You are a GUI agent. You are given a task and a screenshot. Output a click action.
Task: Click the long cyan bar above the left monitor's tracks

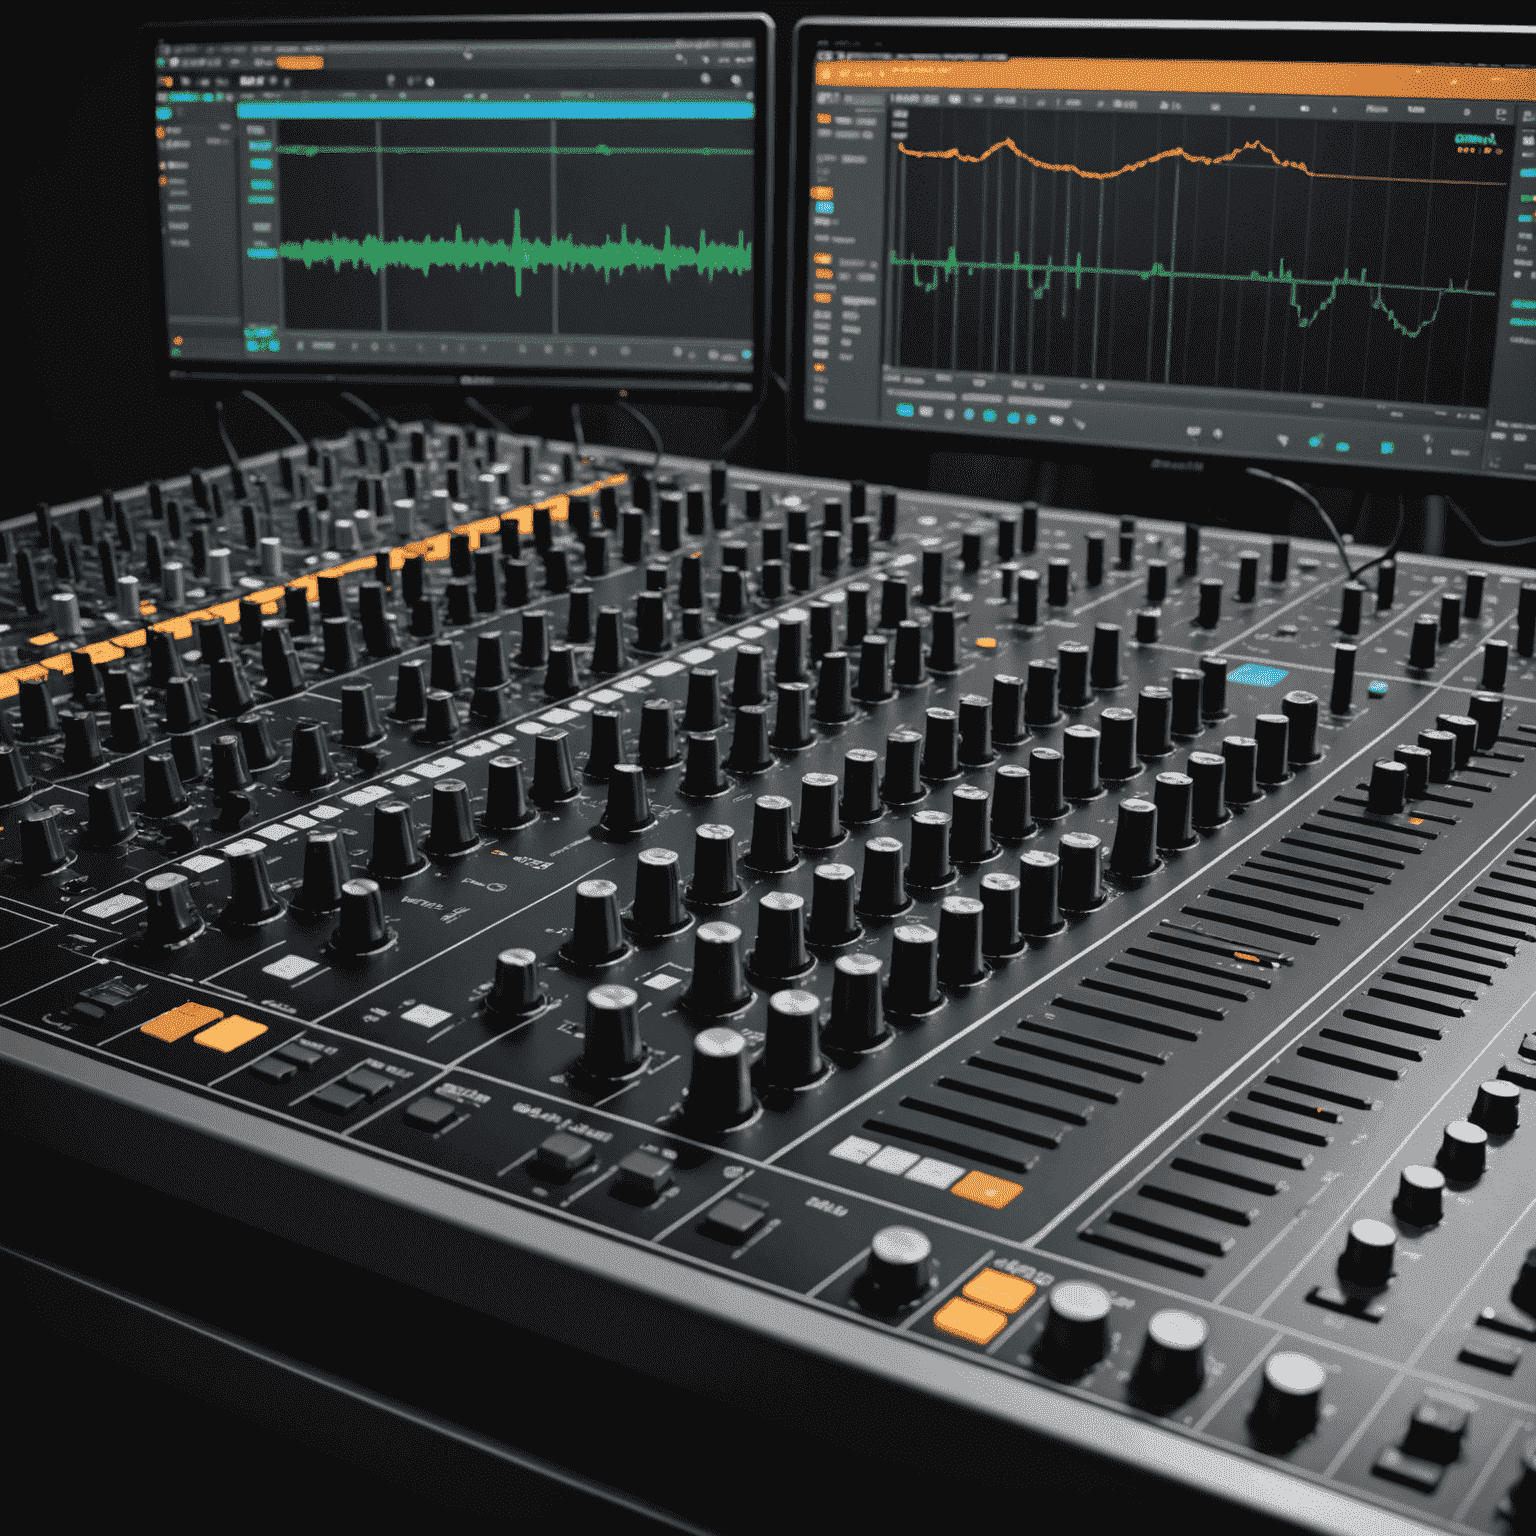click(x=495, y=110)
